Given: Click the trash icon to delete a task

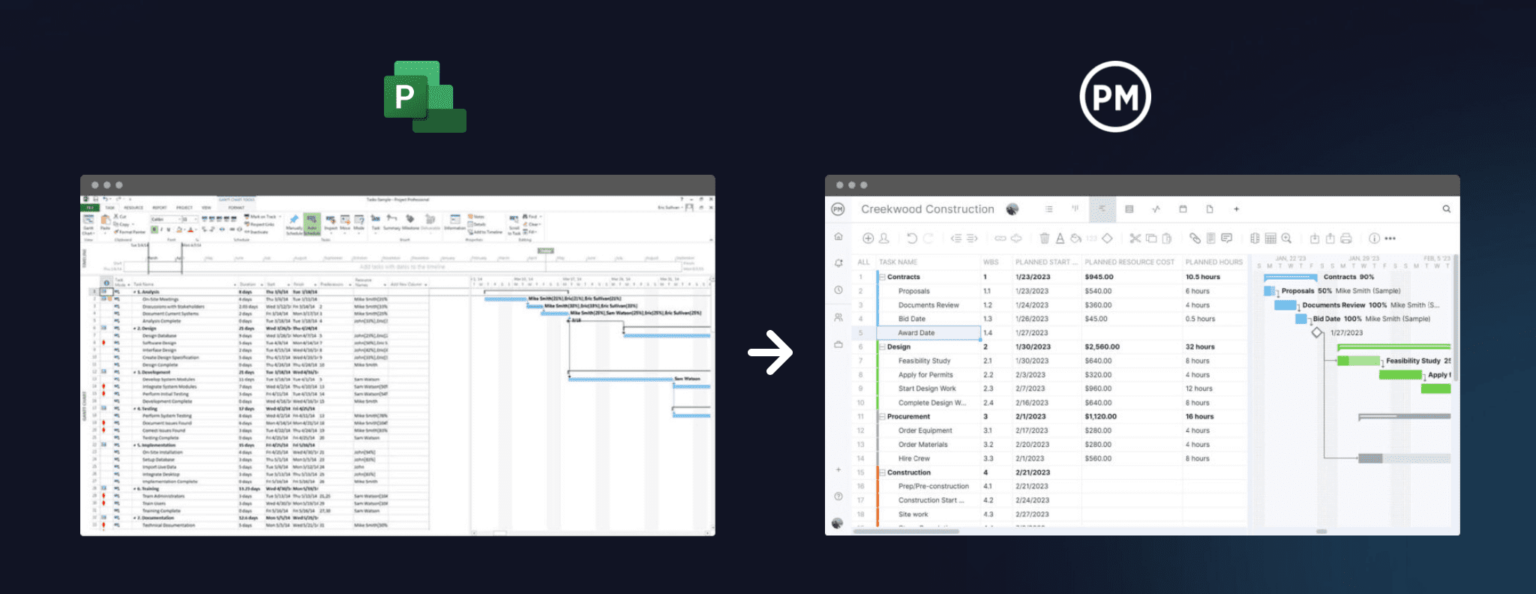Looking at the screenshot, I should (x=1044, y=238).
